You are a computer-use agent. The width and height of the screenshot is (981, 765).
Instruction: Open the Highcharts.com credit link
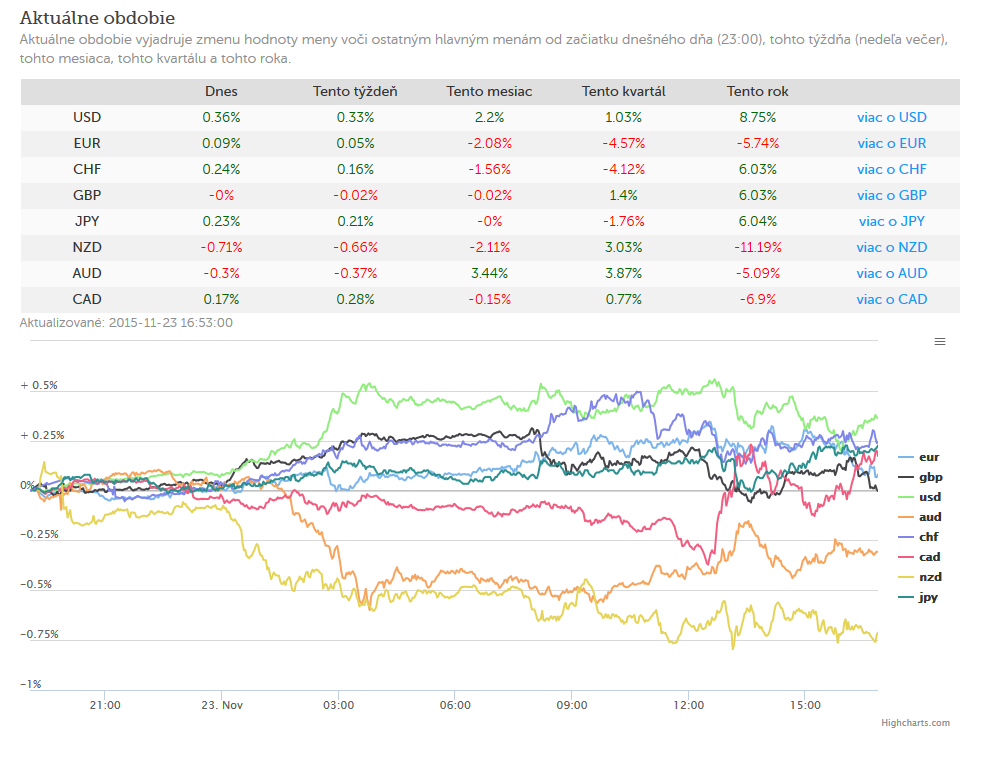tap(915, 723)
